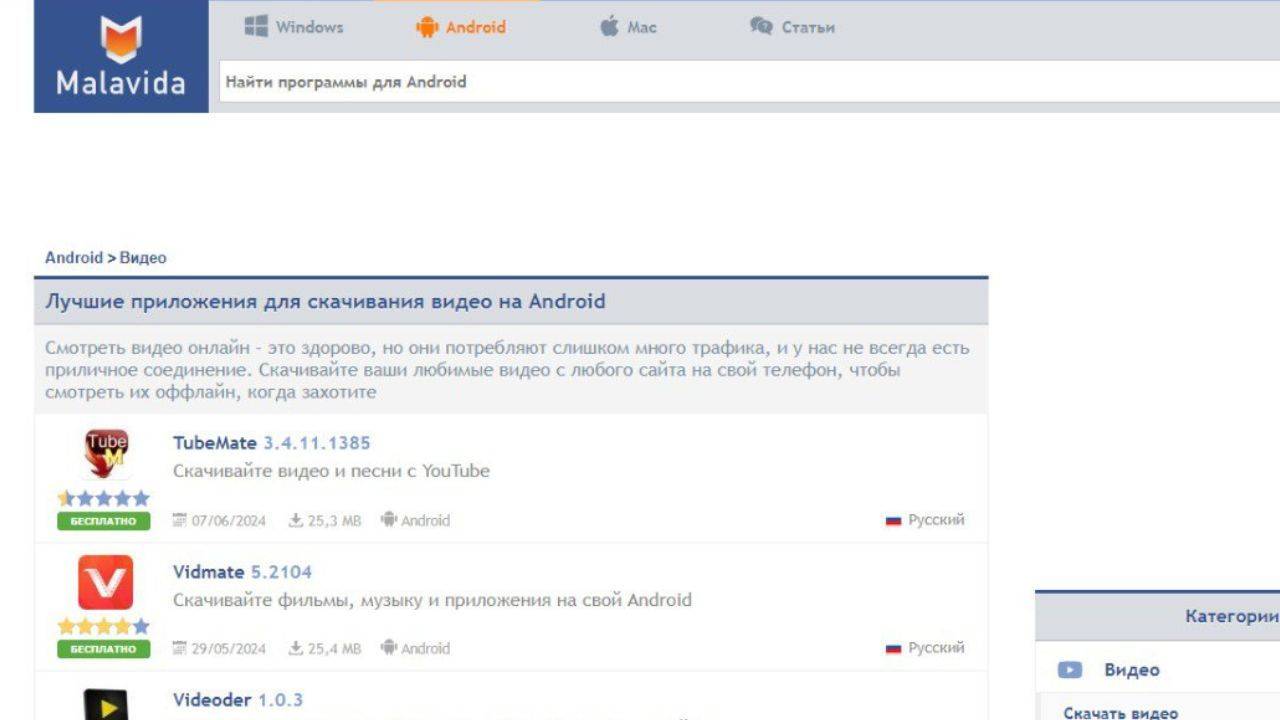Click heading Лучшие приложения для скачивания видео
The height and width of the screenshot is (720, 1280).
click(x=325, y=301)
